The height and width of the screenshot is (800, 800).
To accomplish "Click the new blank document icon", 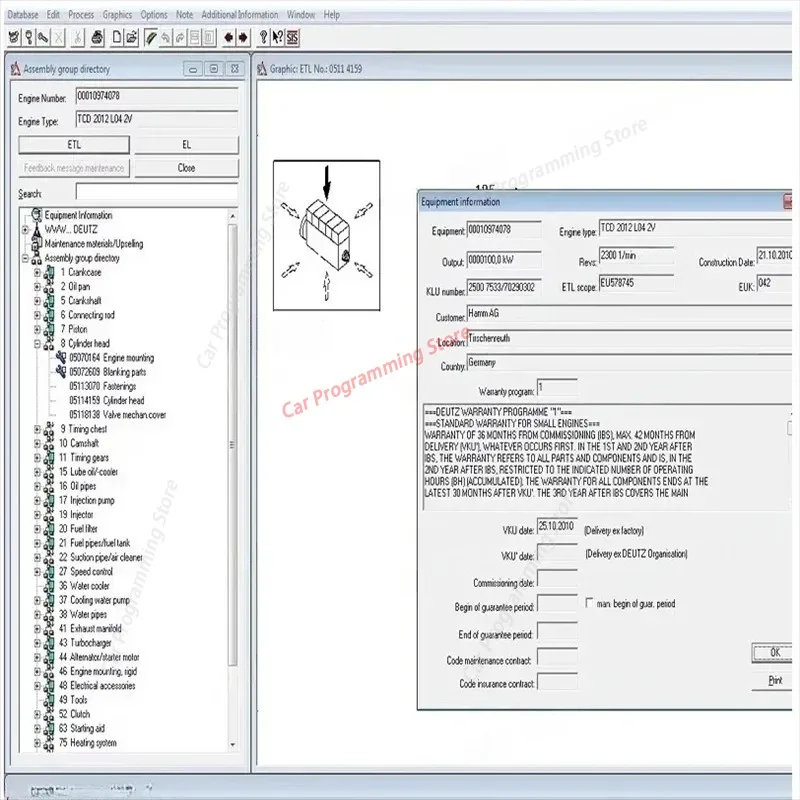I will click(x=117, y=37).
